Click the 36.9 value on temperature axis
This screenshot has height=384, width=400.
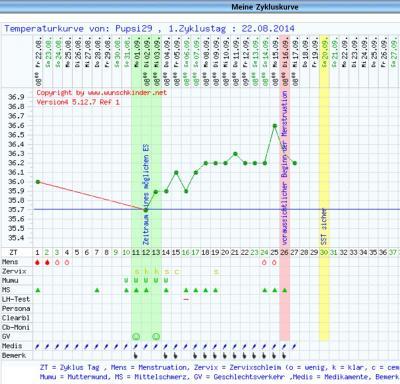click(x=16, y=97)
